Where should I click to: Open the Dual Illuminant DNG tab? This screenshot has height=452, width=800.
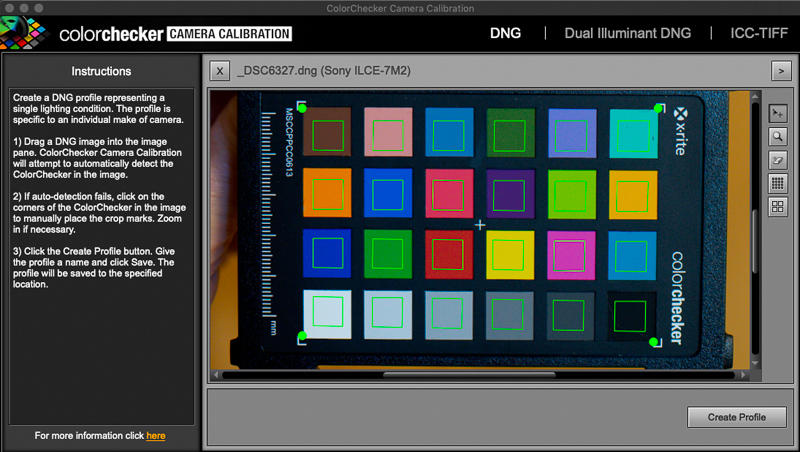[627, 33]
